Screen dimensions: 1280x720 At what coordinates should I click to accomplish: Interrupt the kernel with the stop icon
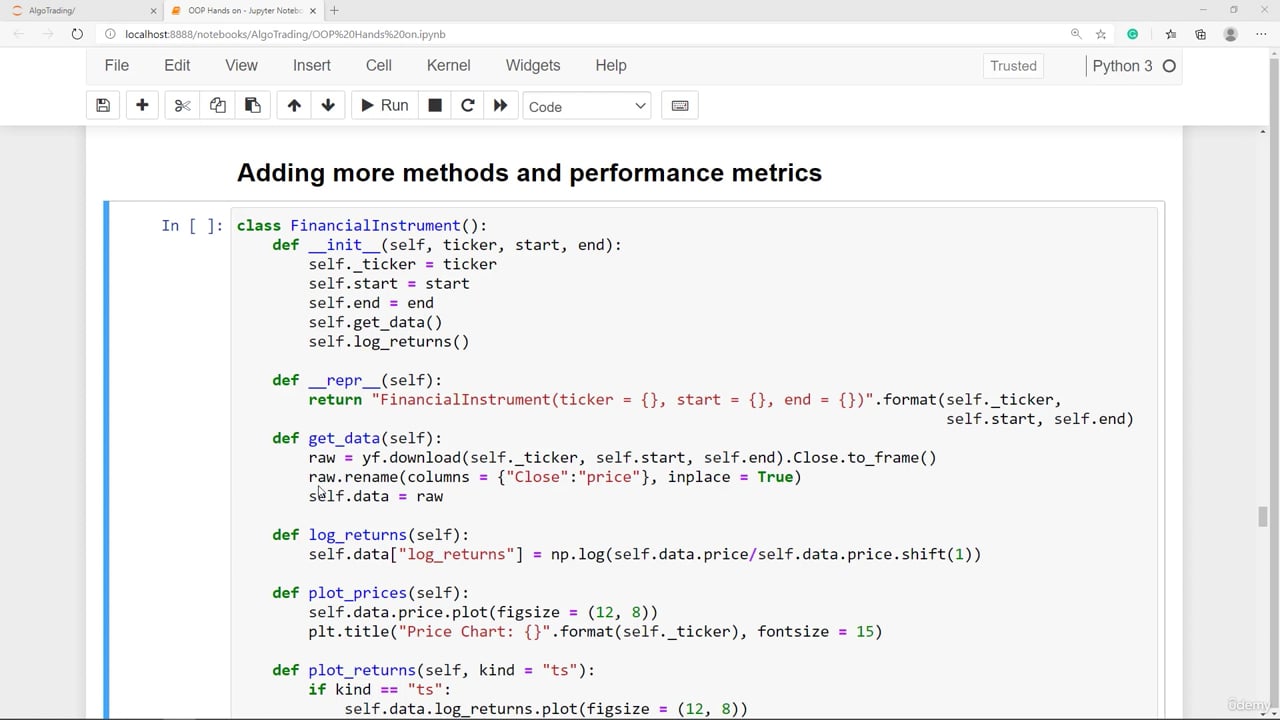click(x=435, y=105)
